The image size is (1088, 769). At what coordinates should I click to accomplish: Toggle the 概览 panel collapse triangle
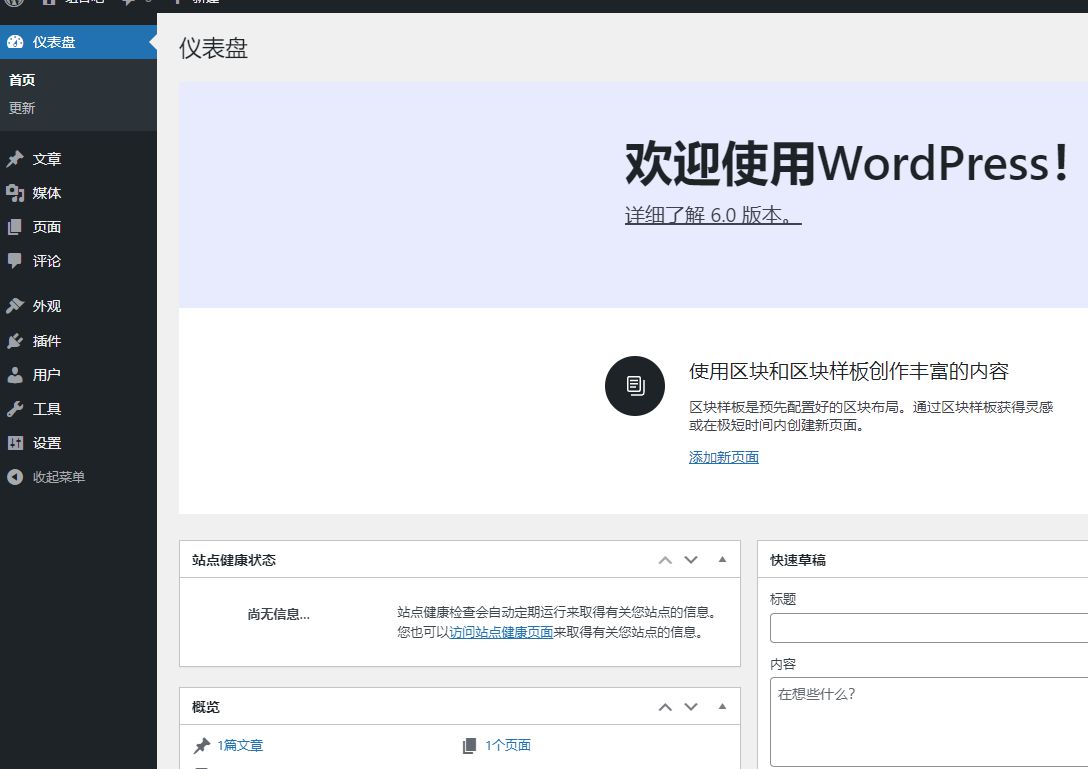[x=722, y=707]
